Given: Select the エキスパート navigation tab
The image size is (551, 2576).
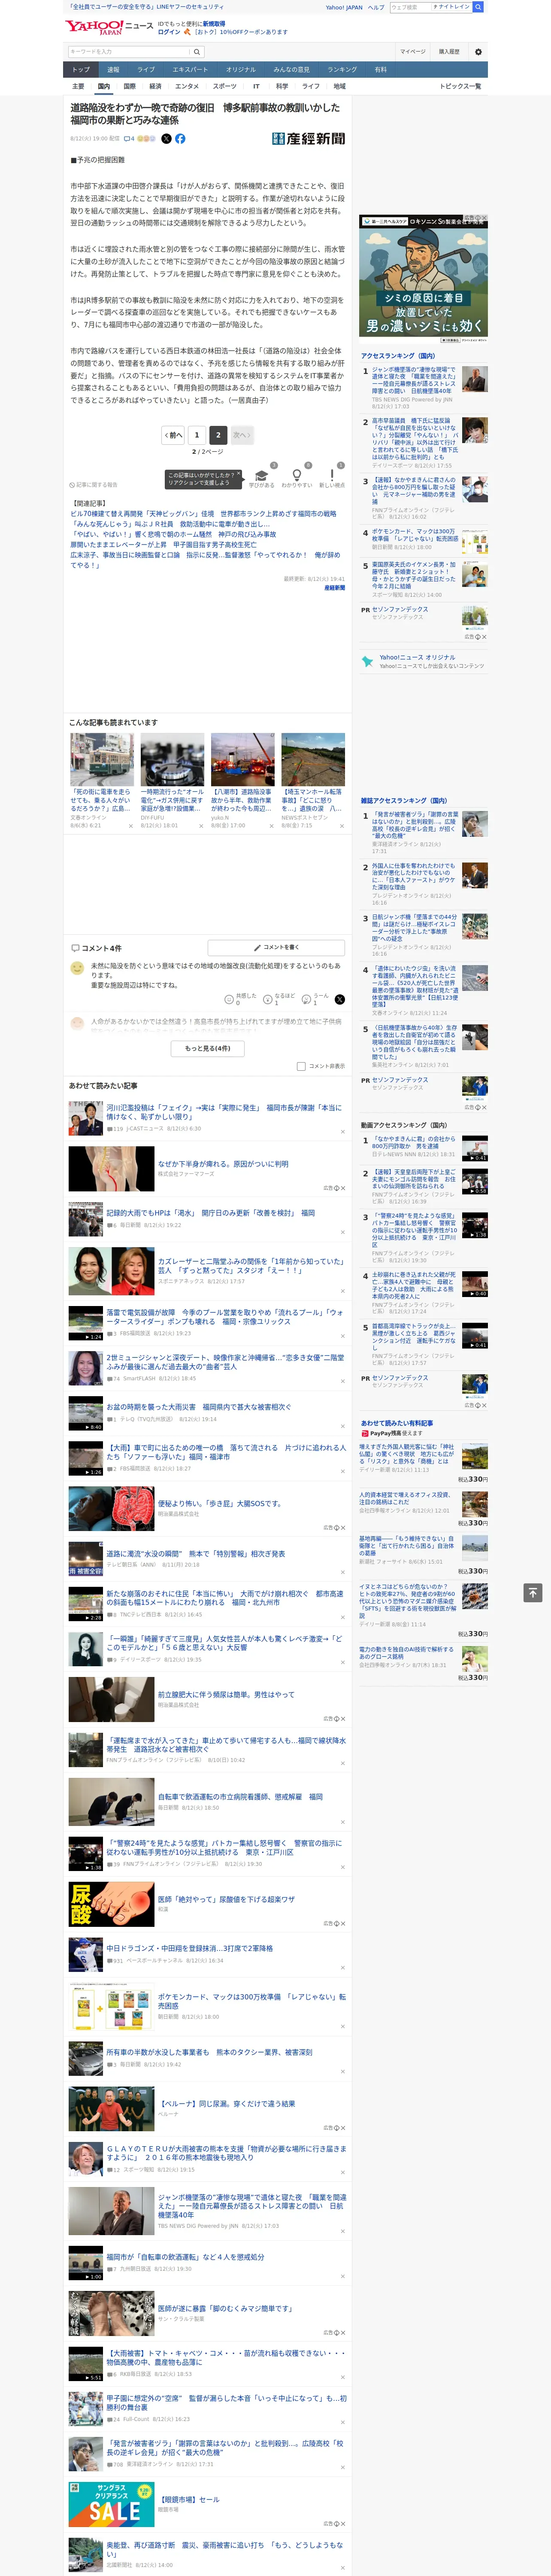Looking at the screenshot, I should pos(190,70).
